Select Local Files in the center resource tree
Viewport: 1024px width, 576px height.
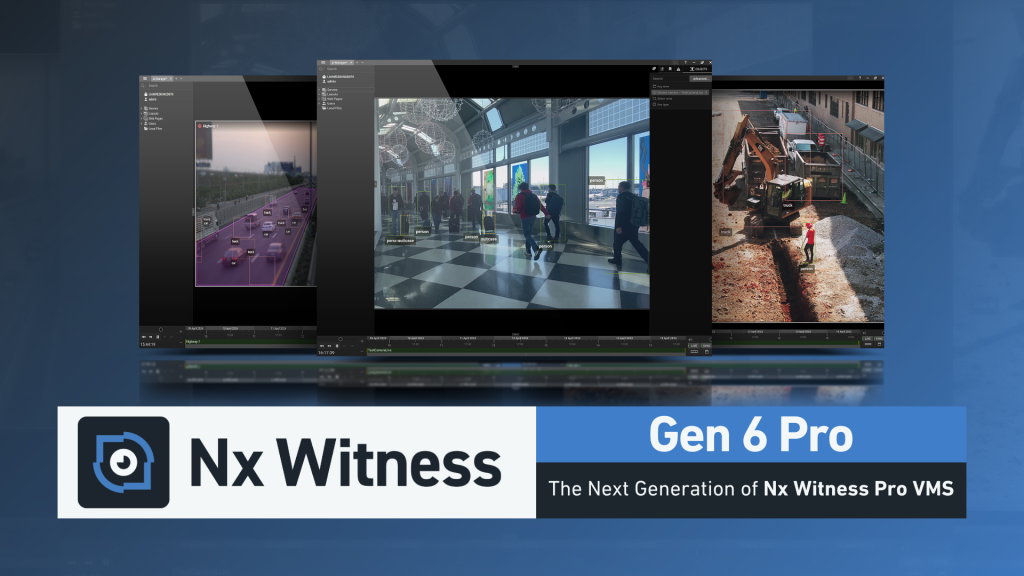click(333, 107)
